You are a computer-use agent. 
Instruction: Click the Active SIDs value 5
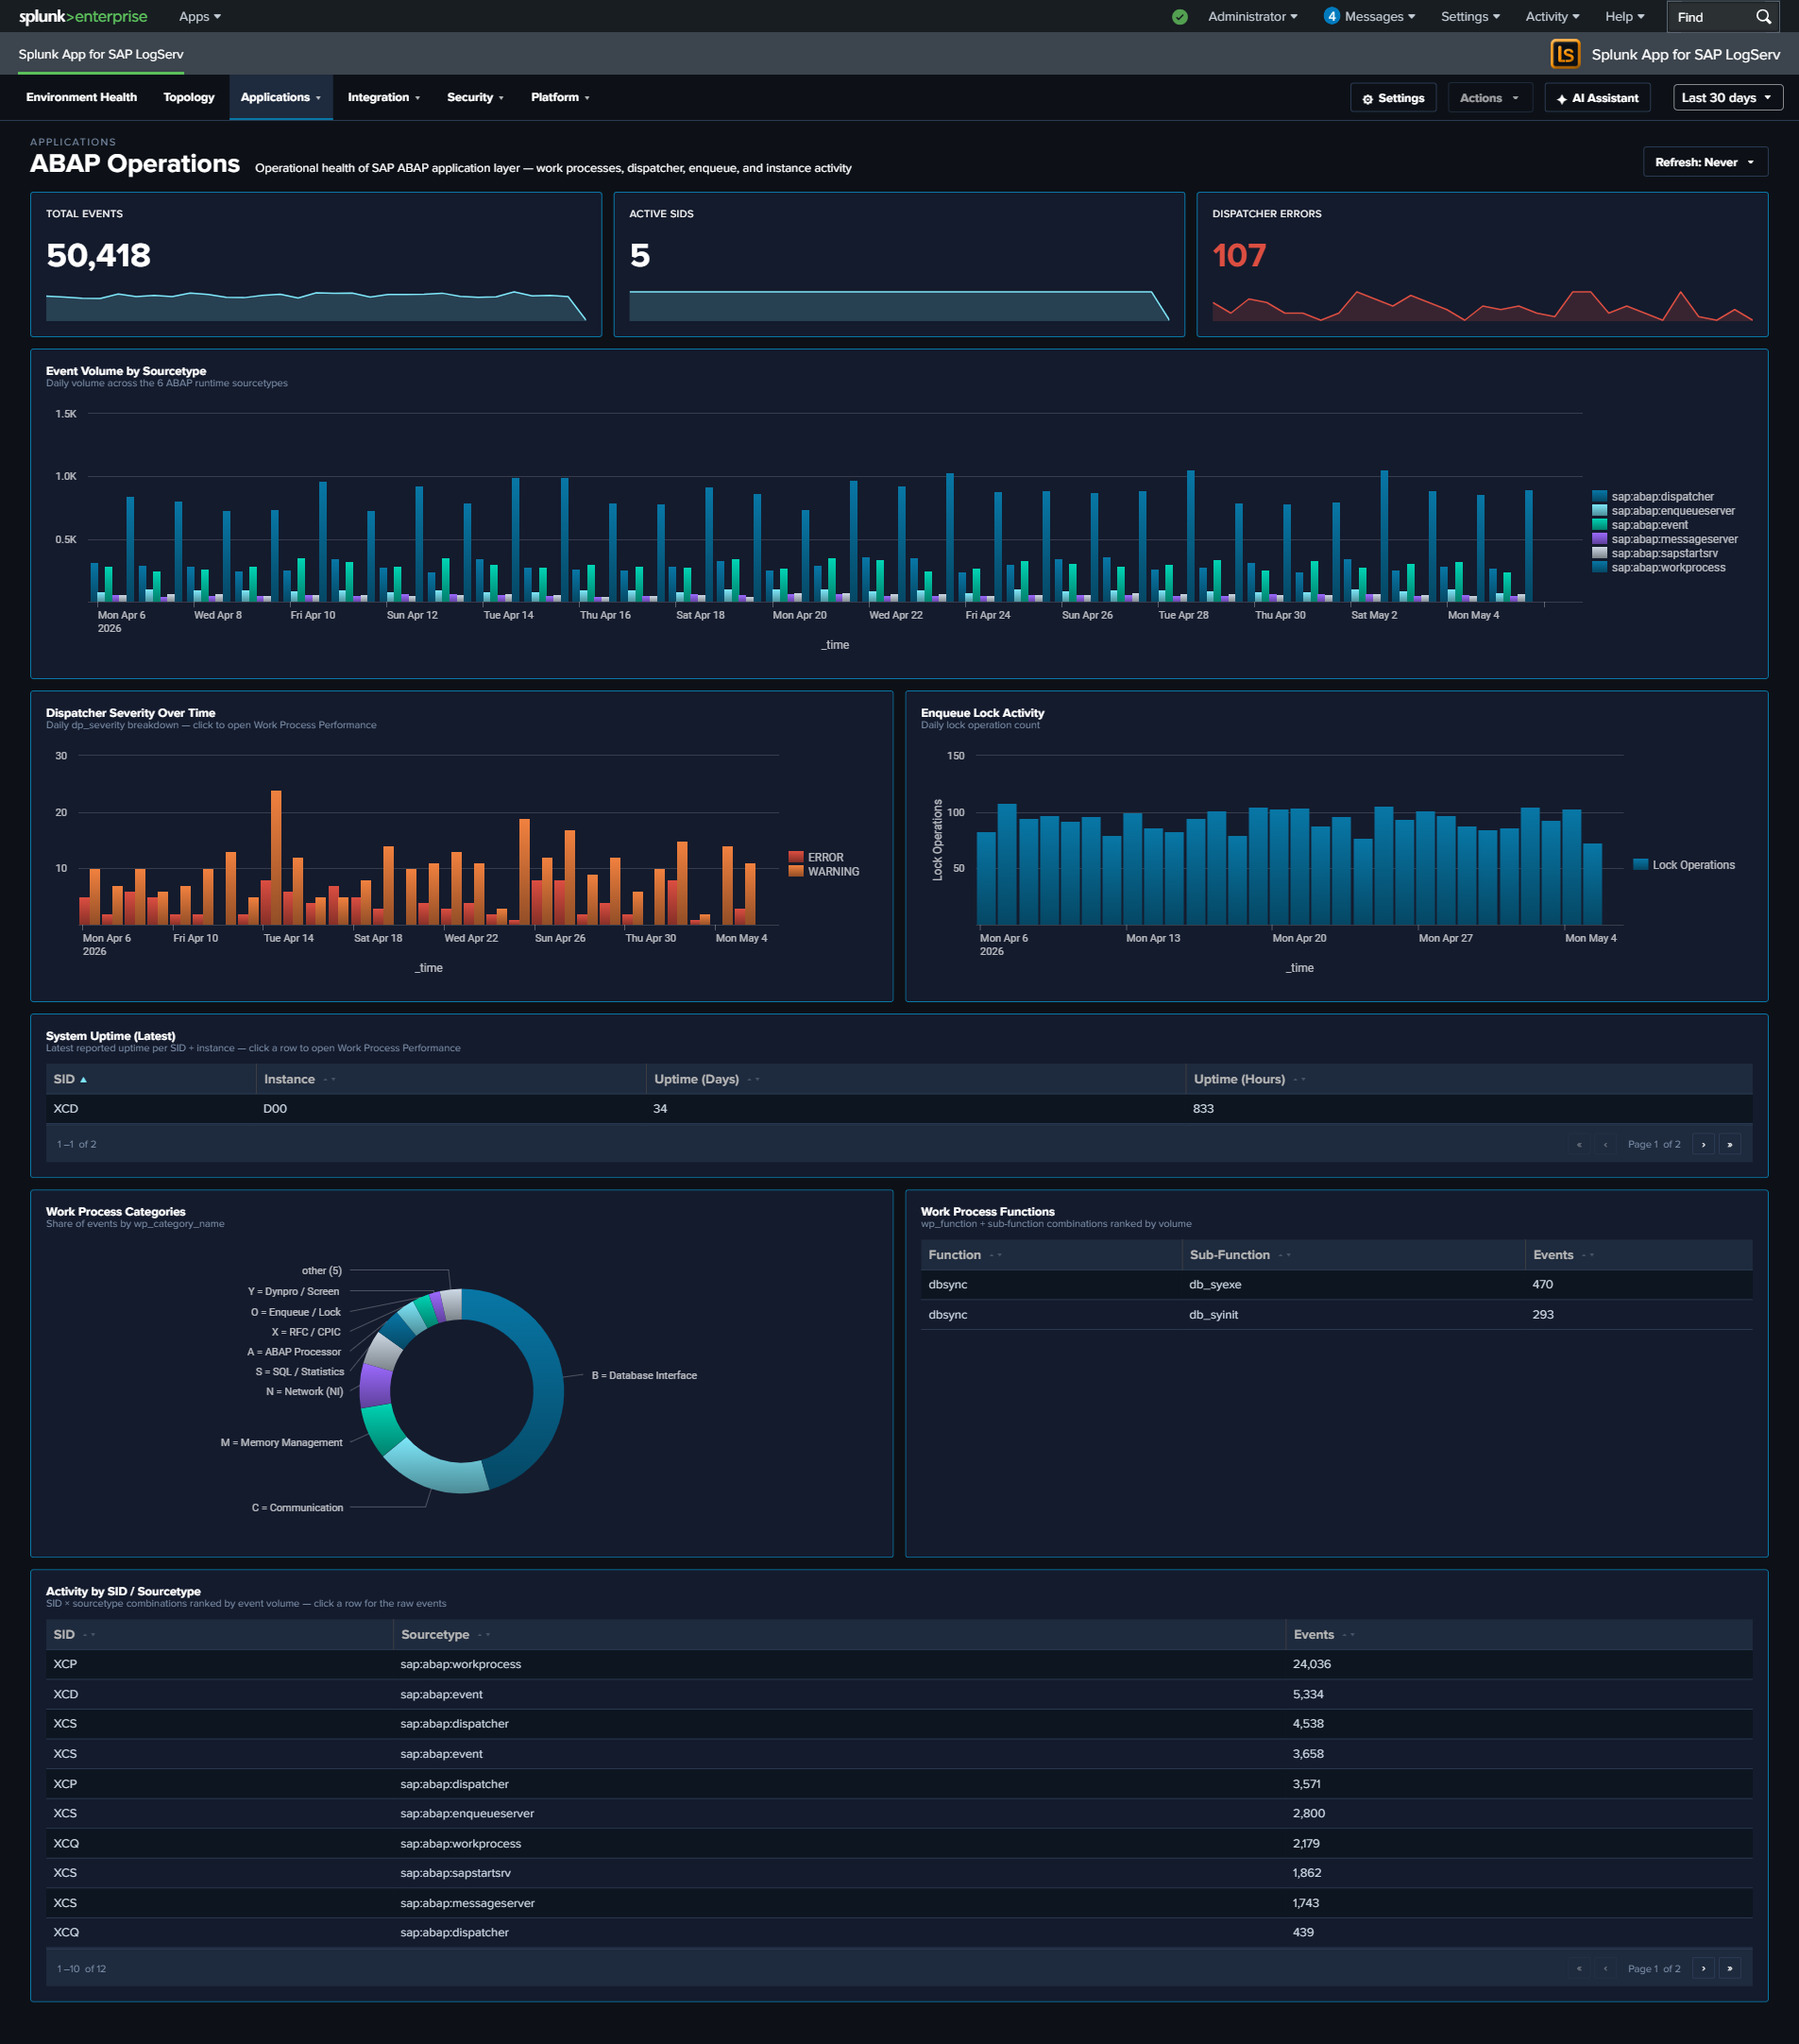640,255
